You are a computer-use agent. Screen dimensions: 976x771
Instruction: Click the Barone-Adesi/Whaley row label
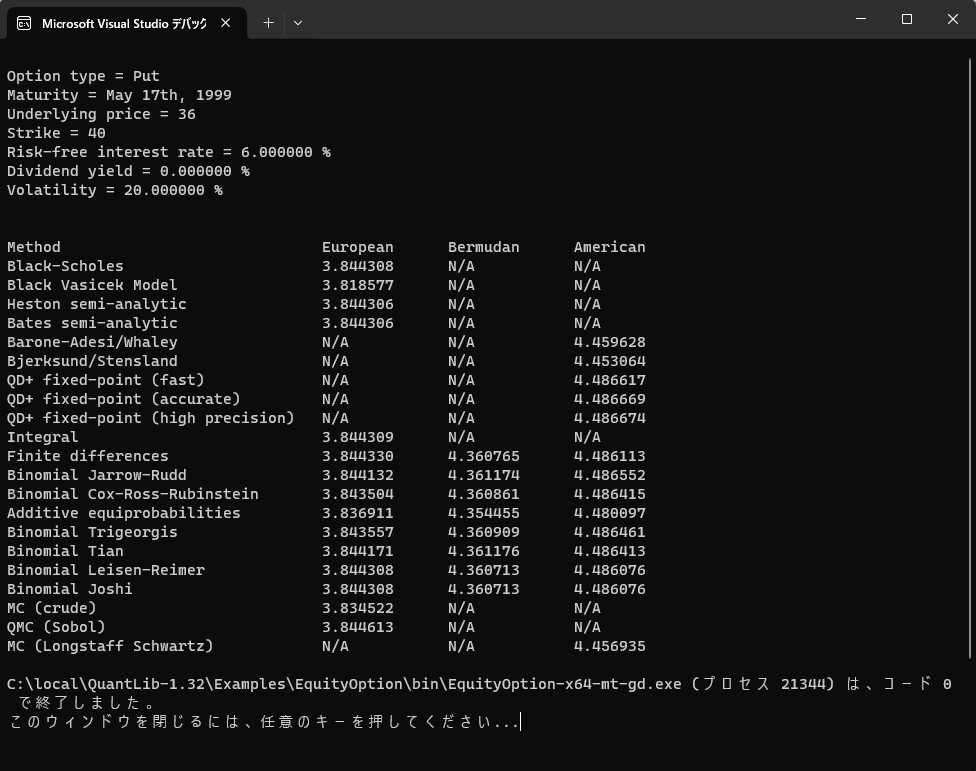(x=92, y=342)
